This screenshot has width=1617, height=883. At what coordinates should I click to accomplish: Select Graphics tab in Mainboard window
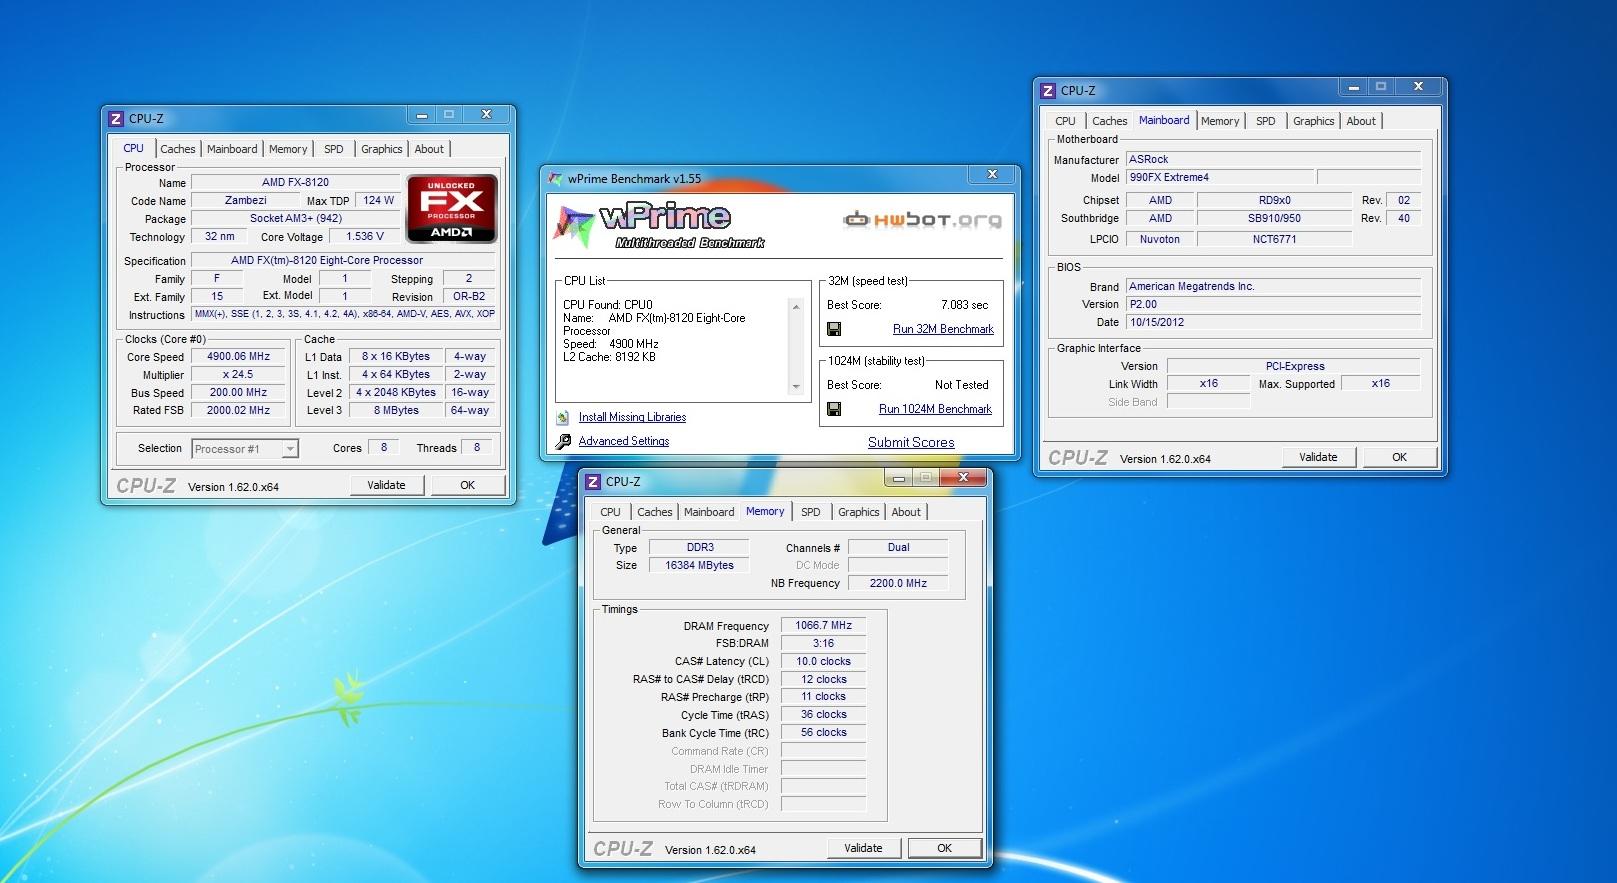pos(1314,121)
